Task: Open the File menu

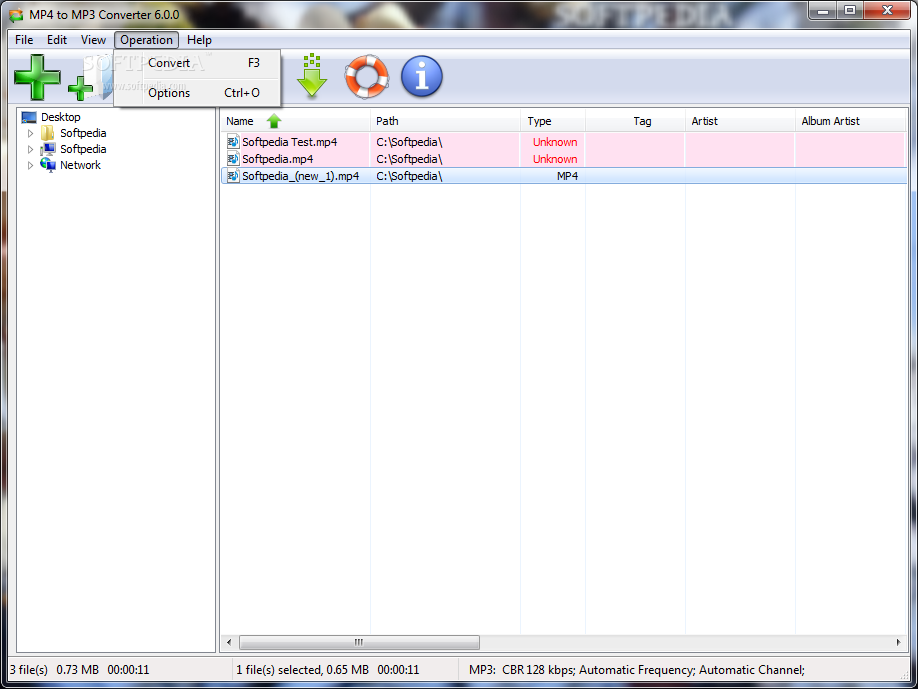Action: click(x=24, y=40)
